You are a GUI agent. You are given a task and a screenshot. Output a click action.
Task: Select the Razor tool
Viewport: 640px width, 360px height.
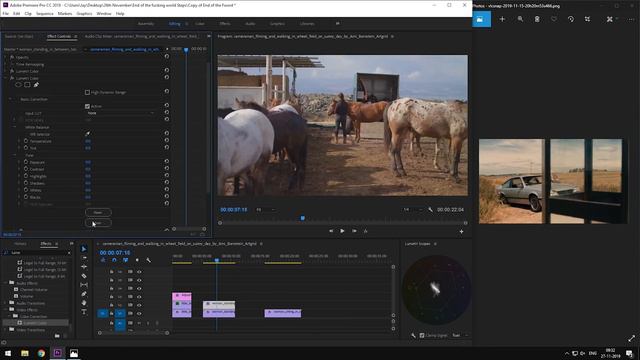pyautogui.click(x=84, y=276)
